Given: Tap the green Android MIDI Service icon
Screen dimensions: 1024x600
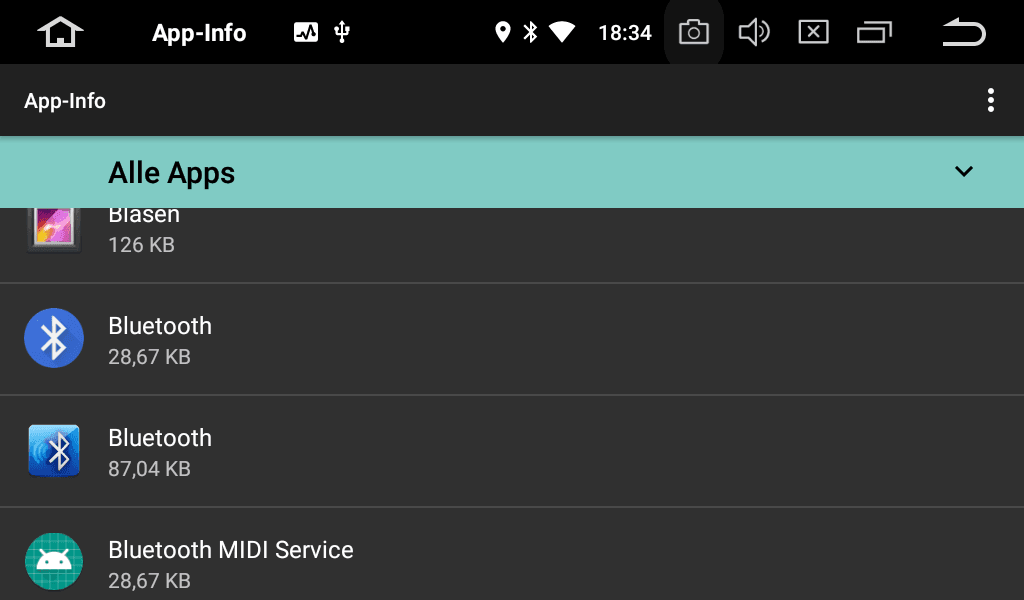Looking at the screenshot, I should (x=54, y=561).
